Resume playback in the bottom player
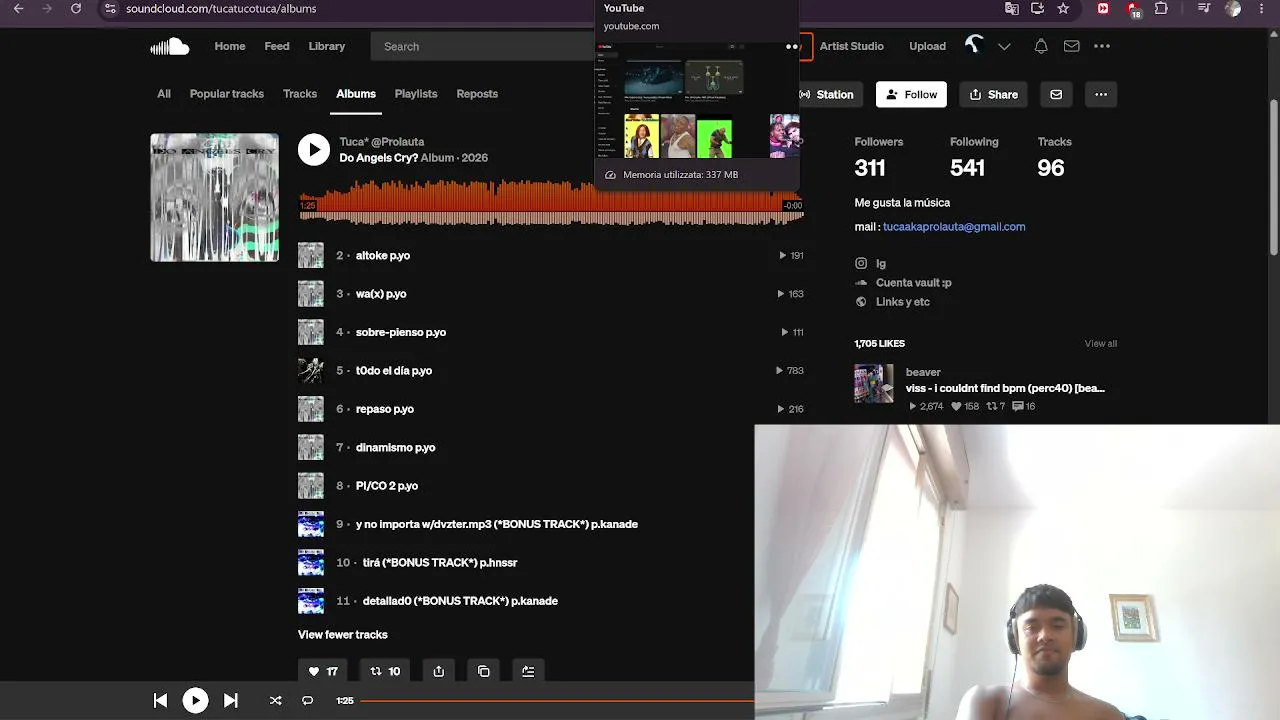Image resolution: width=1280 pixels, height=720 pixels. click(x=195, y=701)
